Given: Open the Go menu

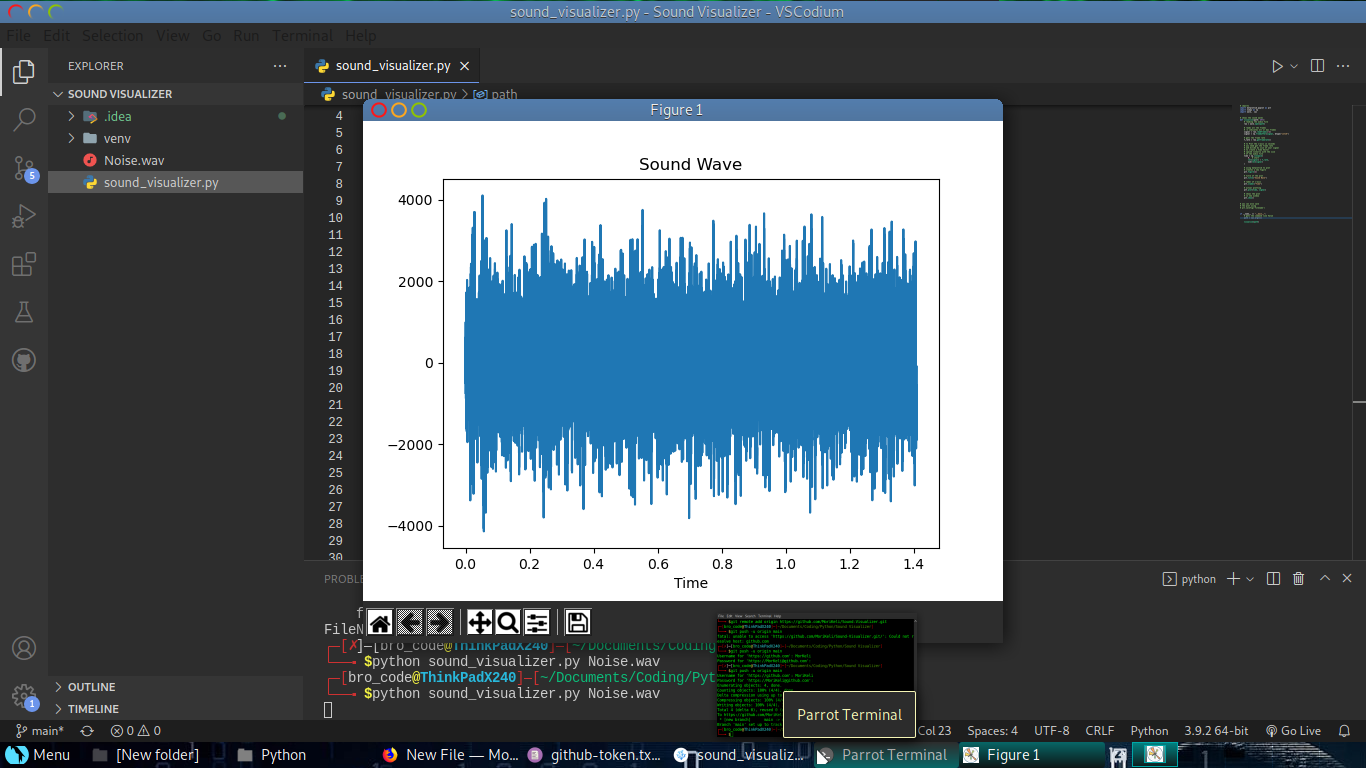Looking at the screenshot, I should [212, 36].
